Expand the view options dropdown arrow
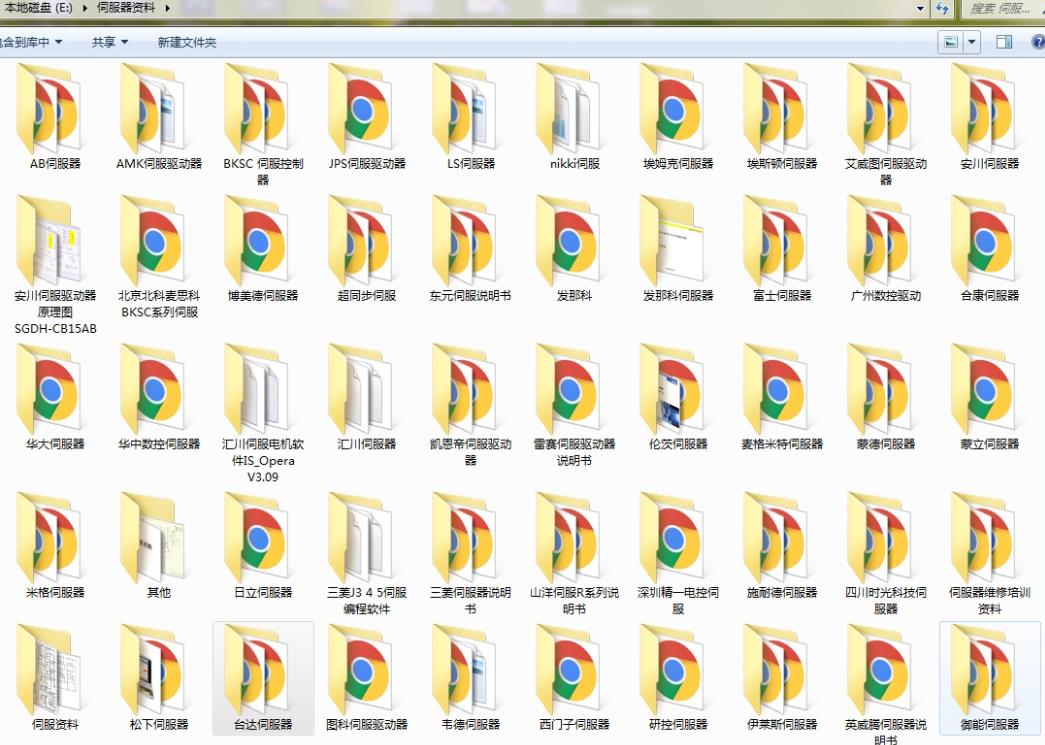Viewport: 1045px width, 745px height. [972, 42]
